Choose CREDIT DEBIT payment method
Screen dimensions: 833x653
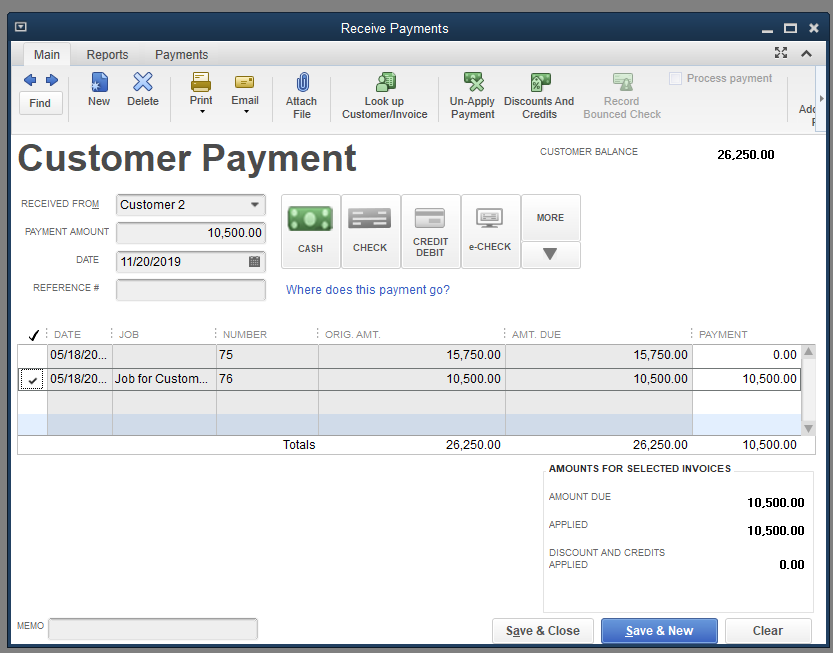coord(430,231)
